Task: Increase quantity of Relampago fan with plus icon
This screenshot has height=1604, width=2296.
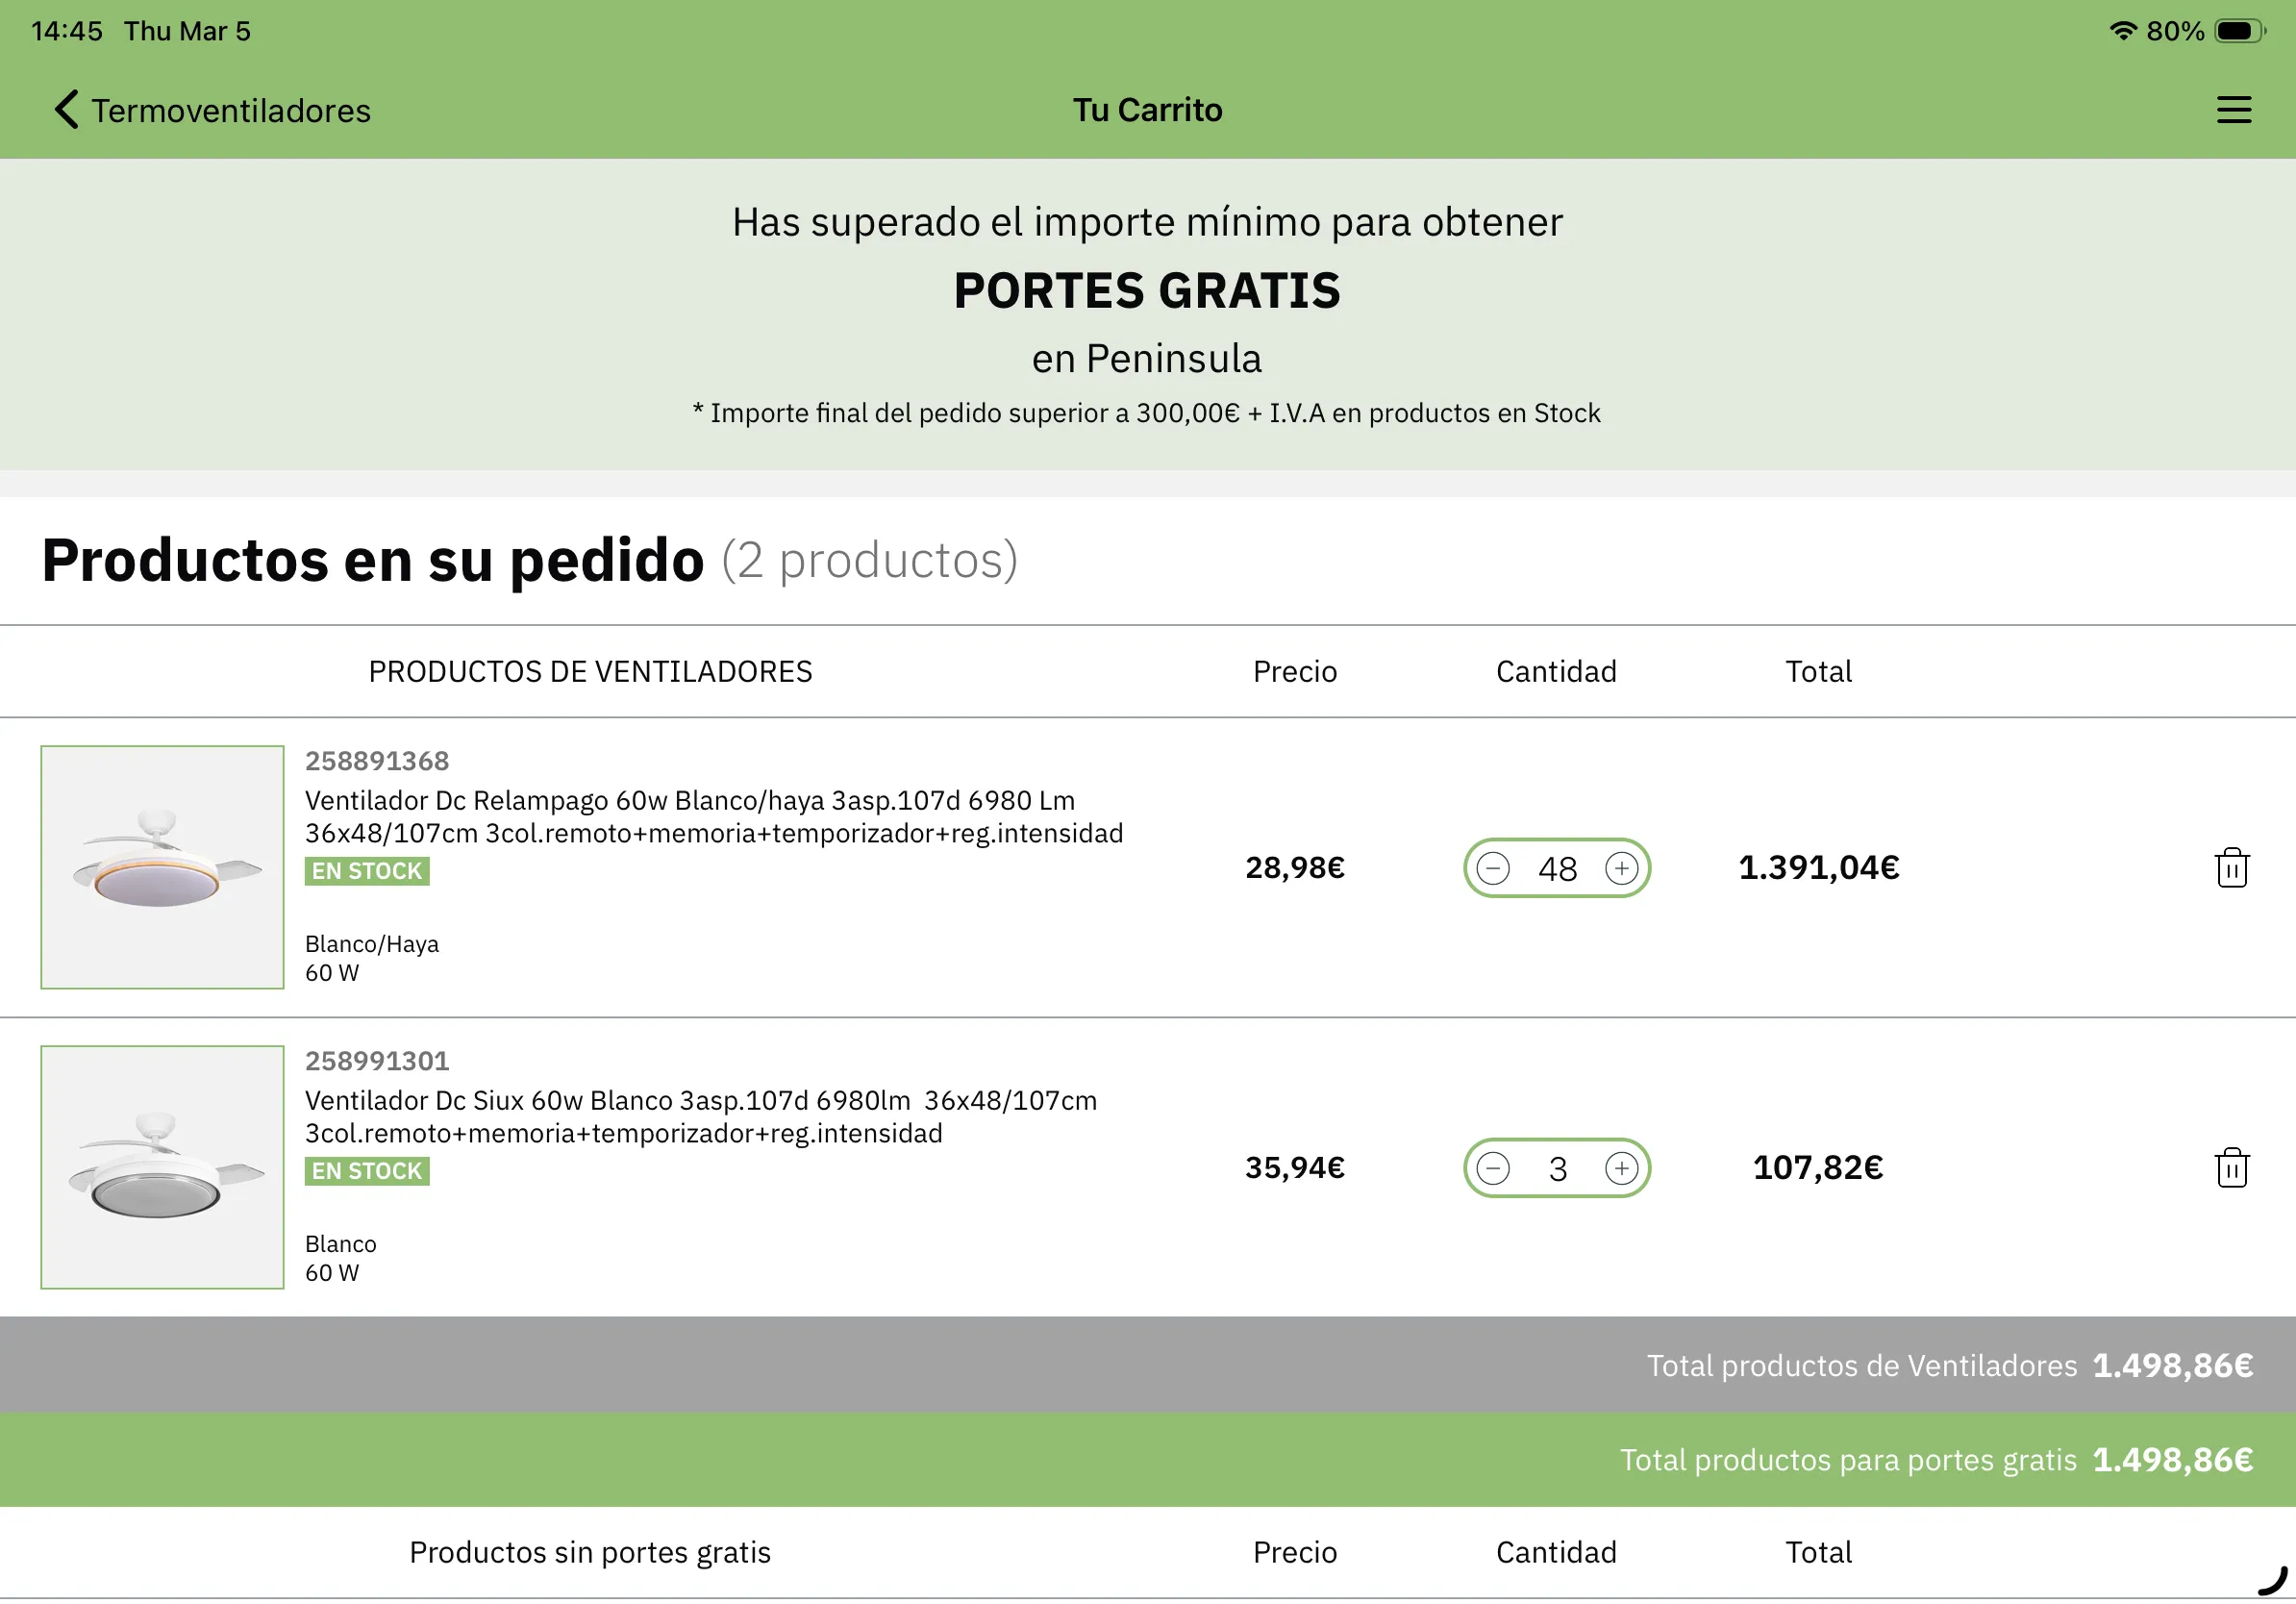Action: [1621, 868]
